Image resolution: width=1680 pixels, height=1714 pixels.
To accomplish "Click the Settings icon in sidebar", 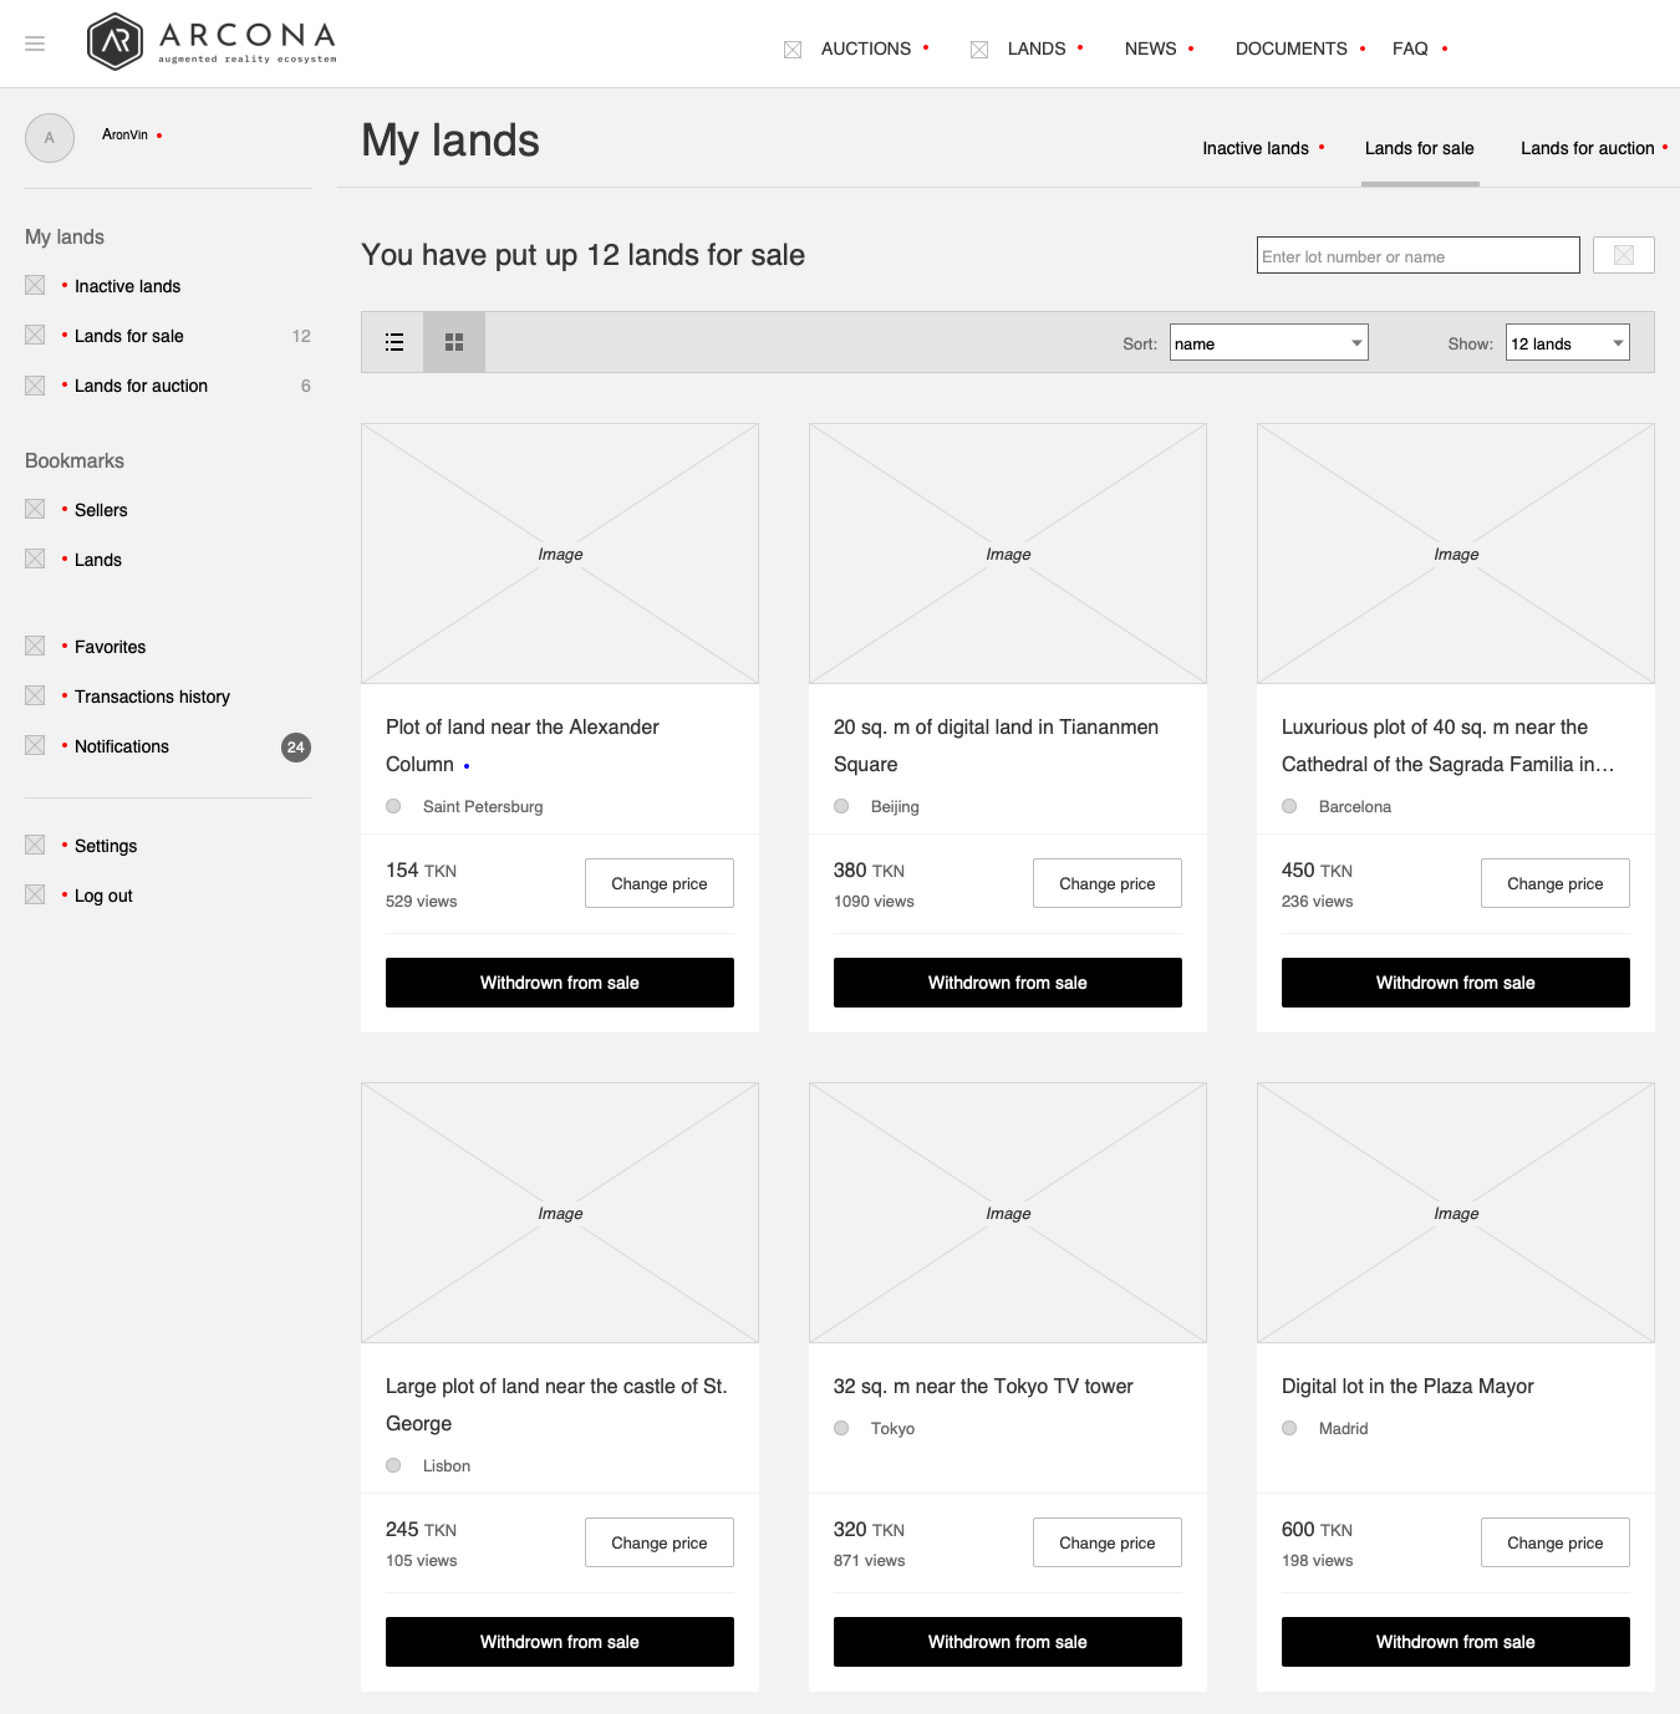I will tap(35, 846).
